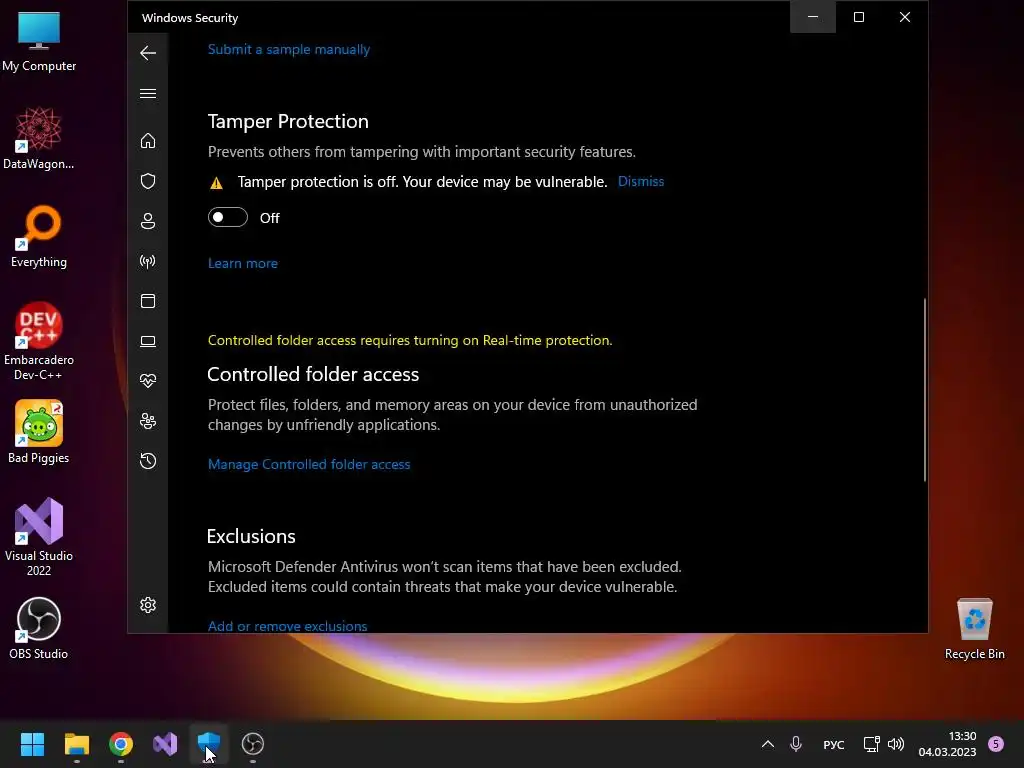Open network status tray icon
1024x768 pixels.
click(871, 744)
